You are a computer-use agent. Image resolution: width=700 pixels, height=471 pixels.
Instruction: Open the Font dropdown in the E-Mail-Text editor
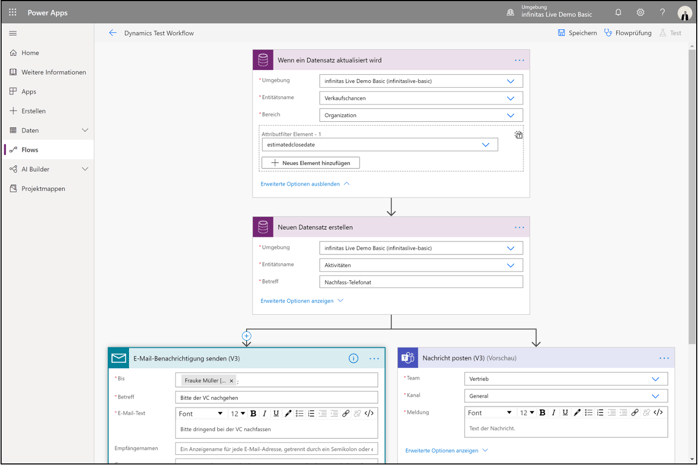200,414
